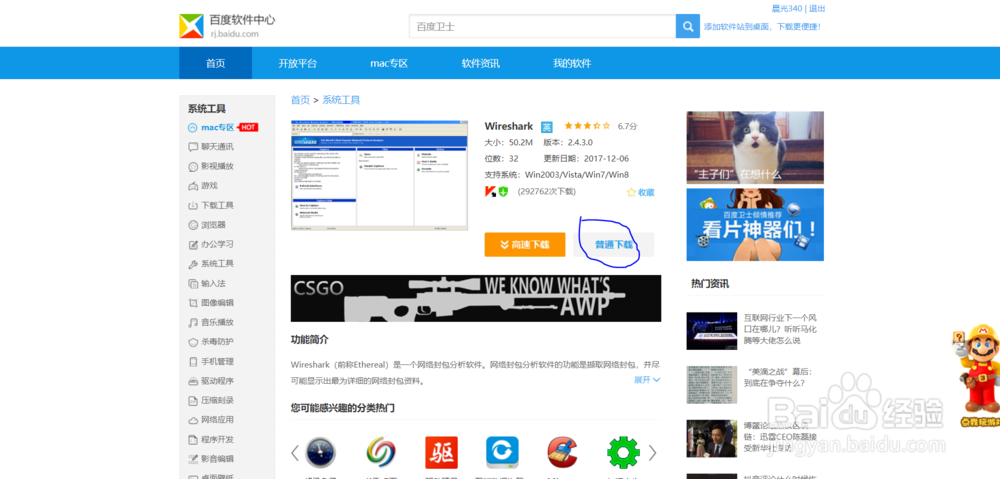Click 添加软件站到桌面 link
The height and width of the screenshot is (479, 1000).
(x=762, y=27)
